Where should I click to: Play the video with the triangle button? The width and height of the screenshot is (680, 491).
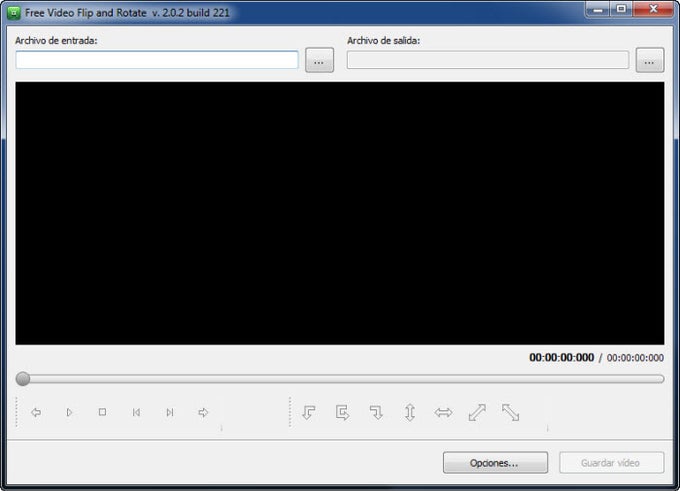tap(69, 412)
